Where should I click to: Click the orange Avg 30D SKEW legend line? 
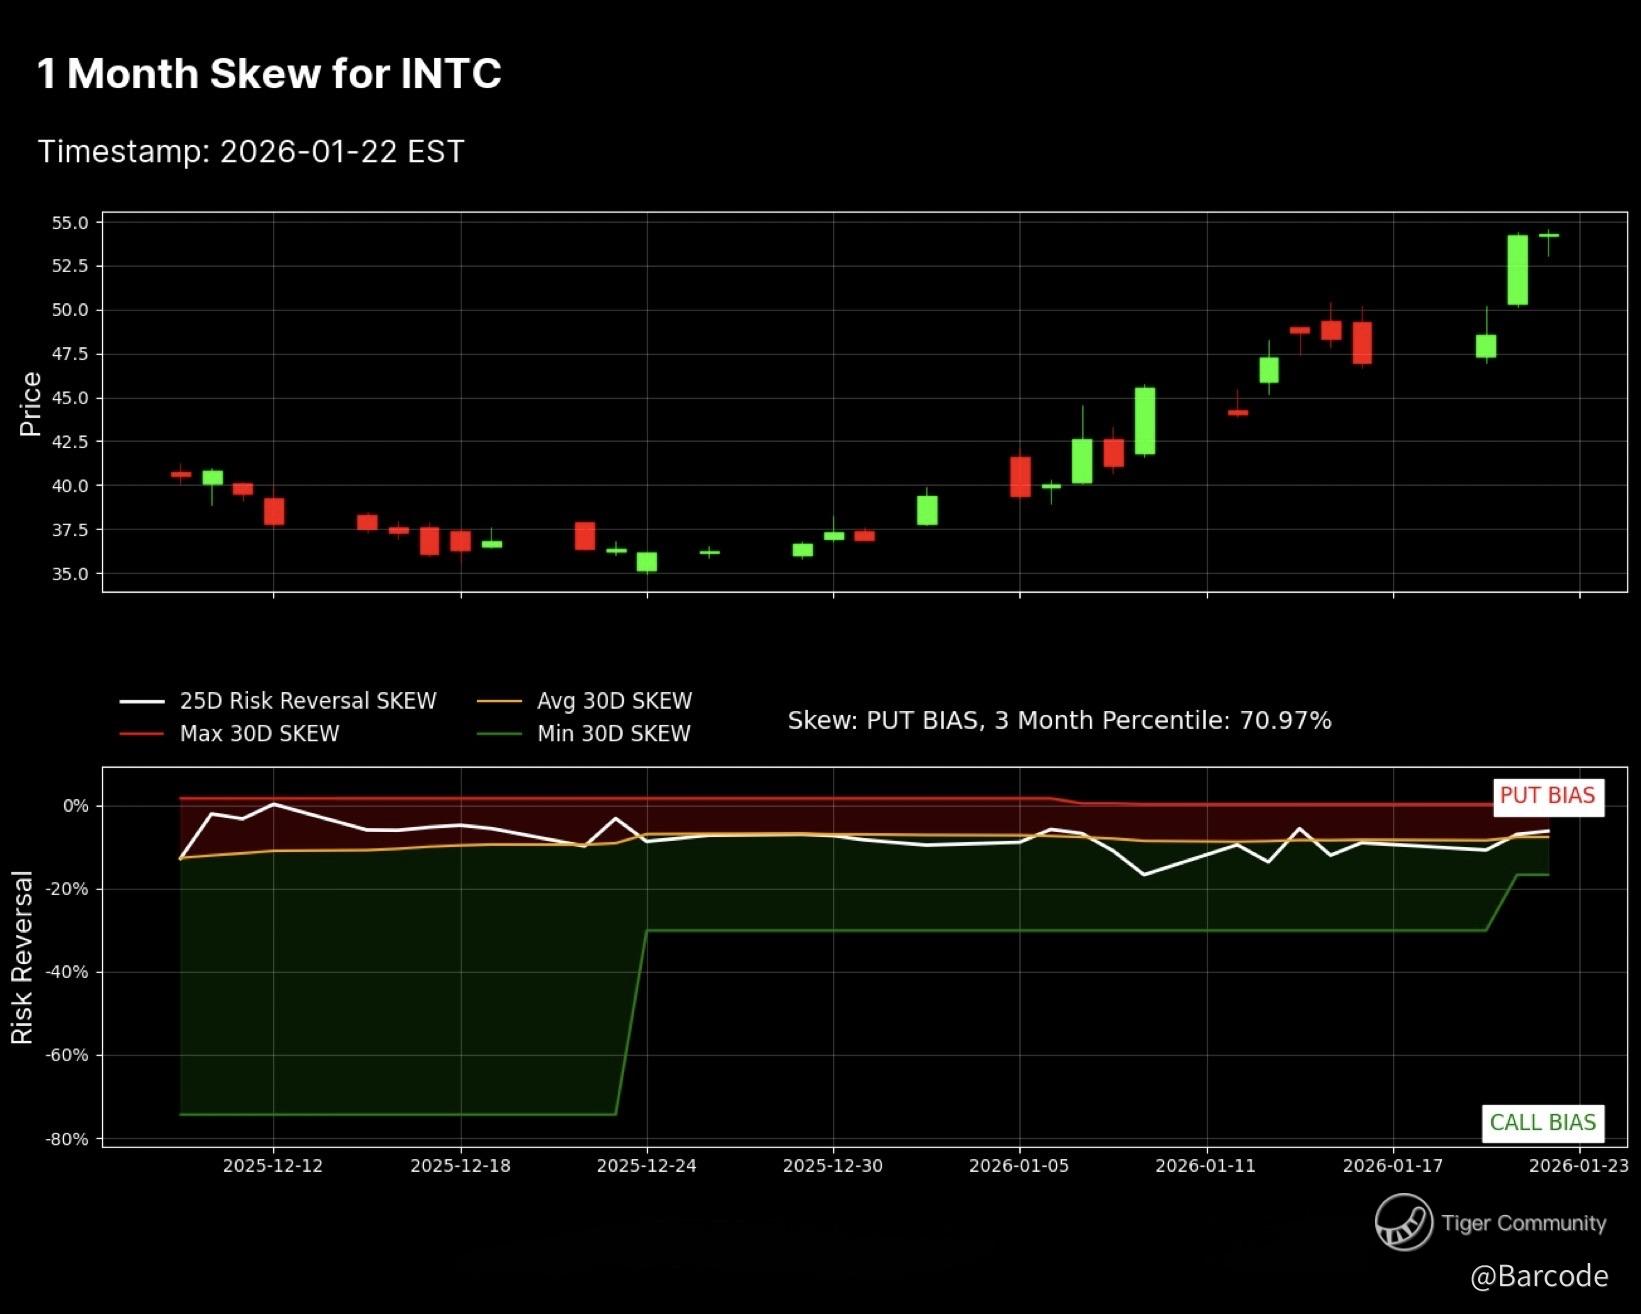point(499,701)
